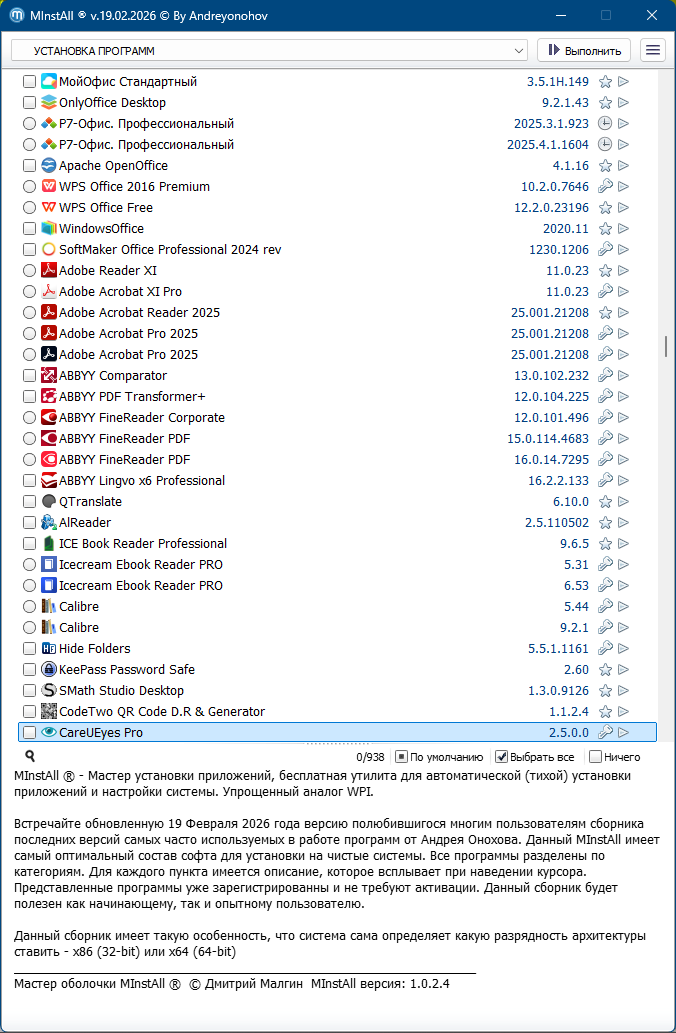Open the hamburger menu button
676x1033 pixels.
coord(653,50)
